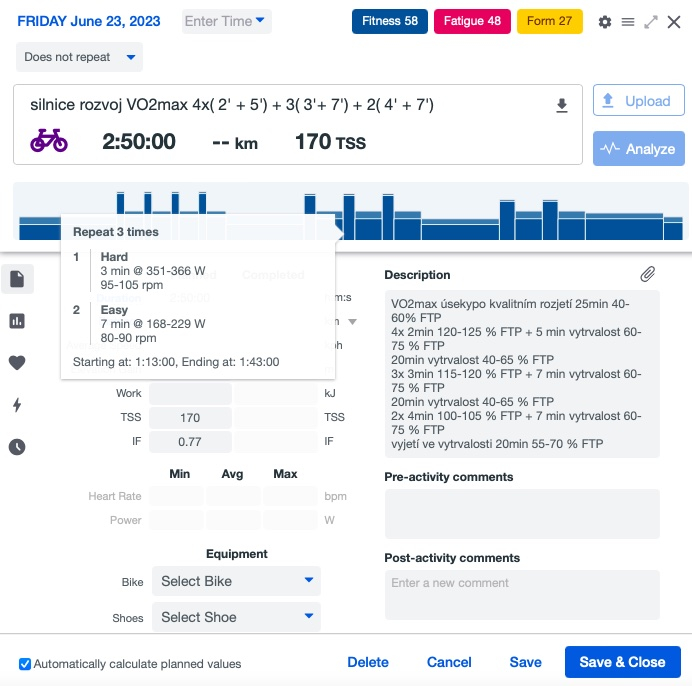692x686 pixels.
Task: Open the clock sidebar icon
Action: coord(17,447)
